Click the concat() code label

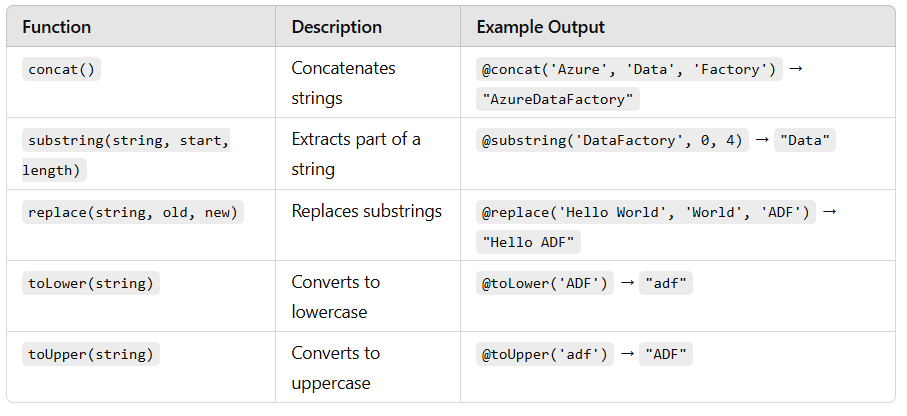click(61, 69)
